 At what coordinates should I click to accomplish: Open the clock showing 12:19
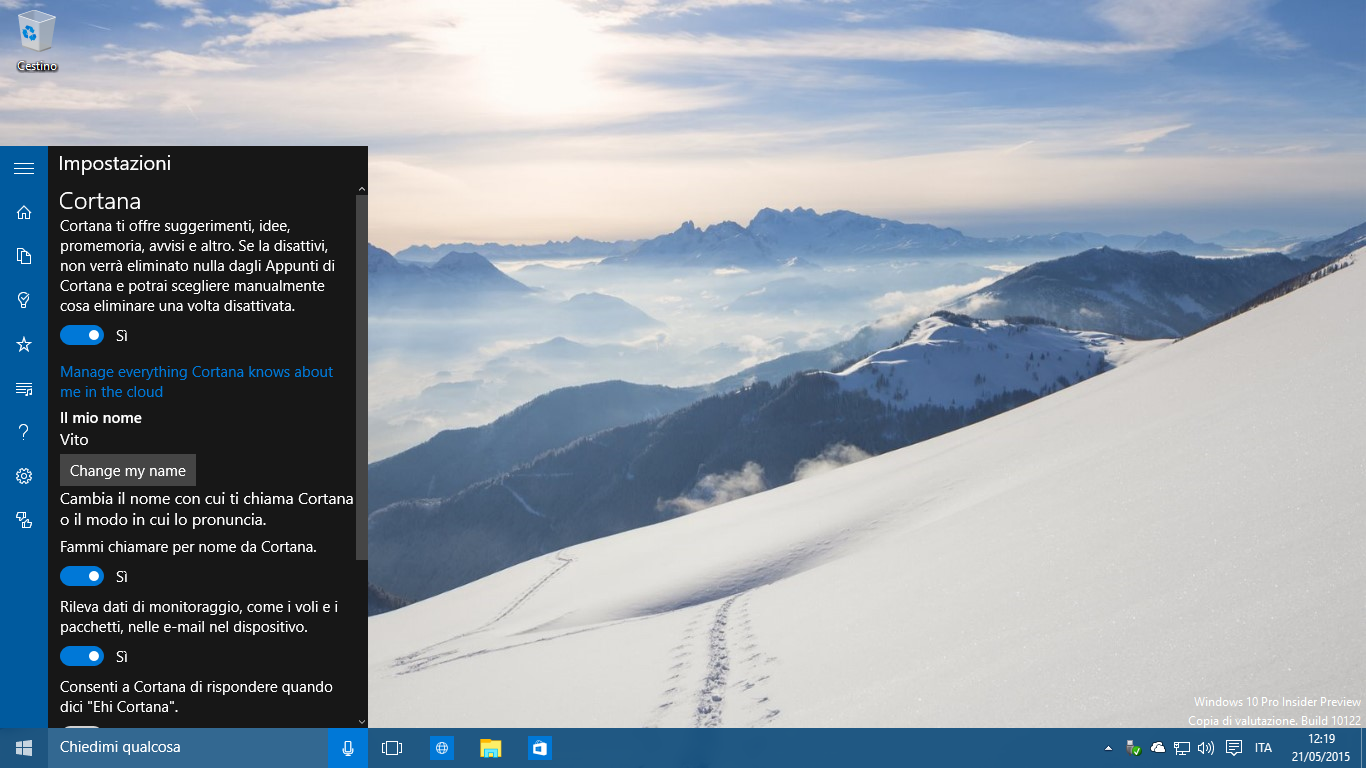(x=1321, y=748)
